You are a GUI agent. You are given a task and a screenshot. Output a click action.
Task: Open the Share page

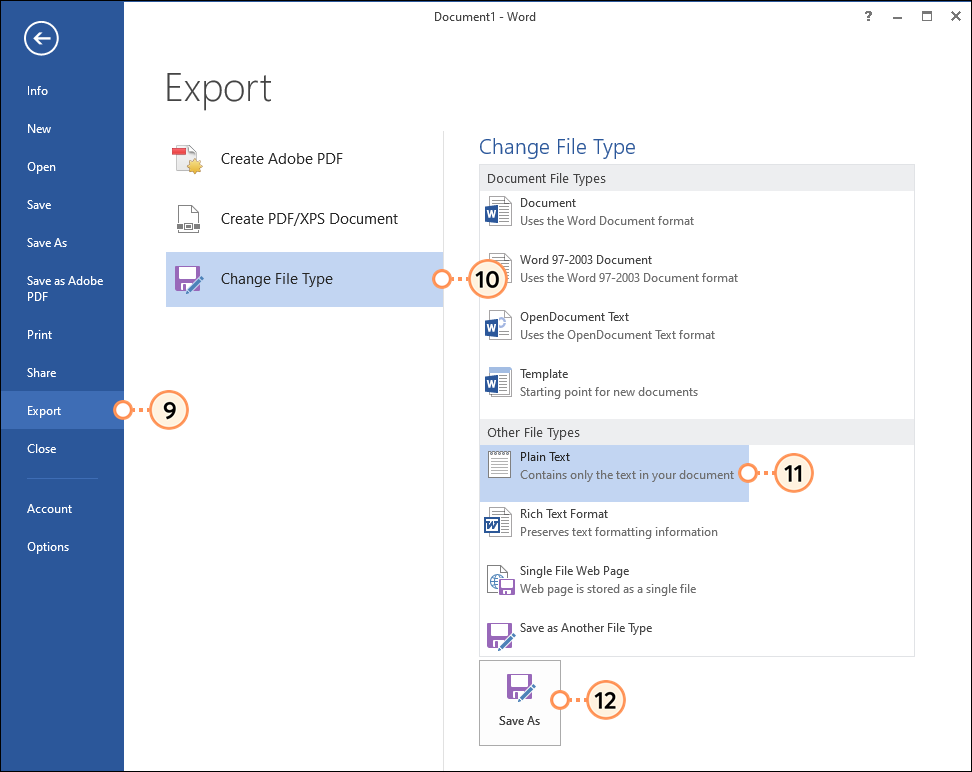click(x=62, y=373)
